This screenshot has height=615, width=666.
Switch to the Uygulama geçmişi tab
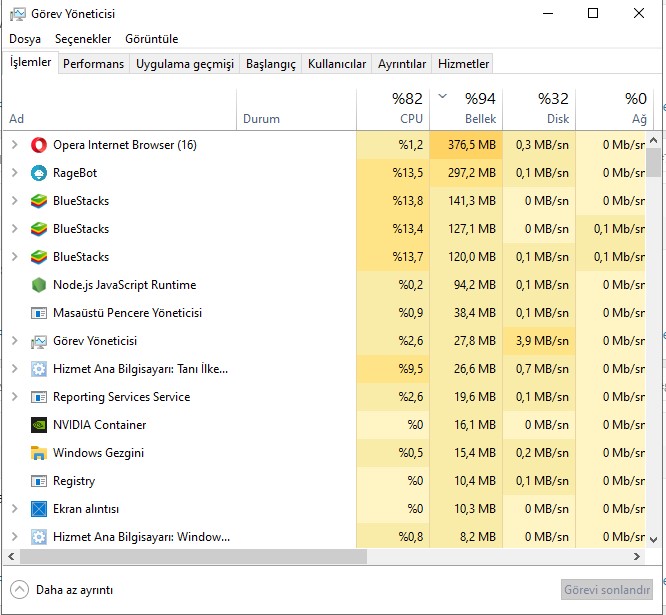tap(185, 64)
